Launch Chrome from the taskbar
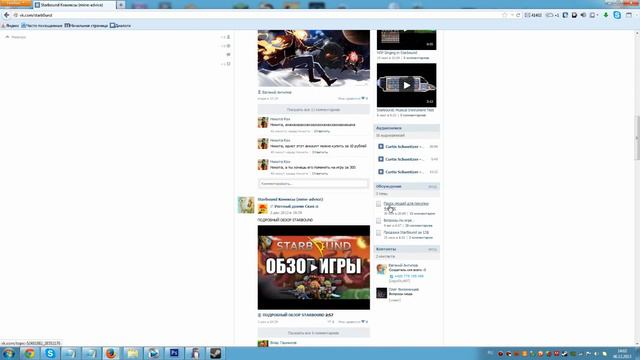 (x=29, y=353)
